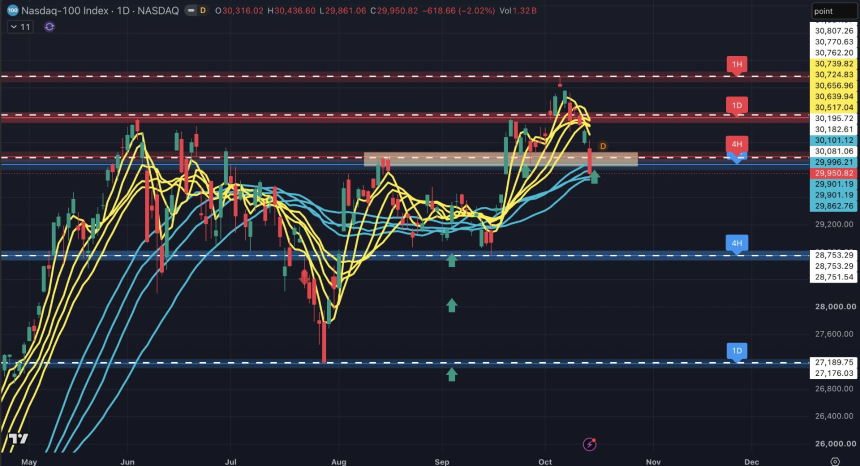Click the Aug label on time axis
This screenshot has width=860, height=466.
tap(339, 462)
